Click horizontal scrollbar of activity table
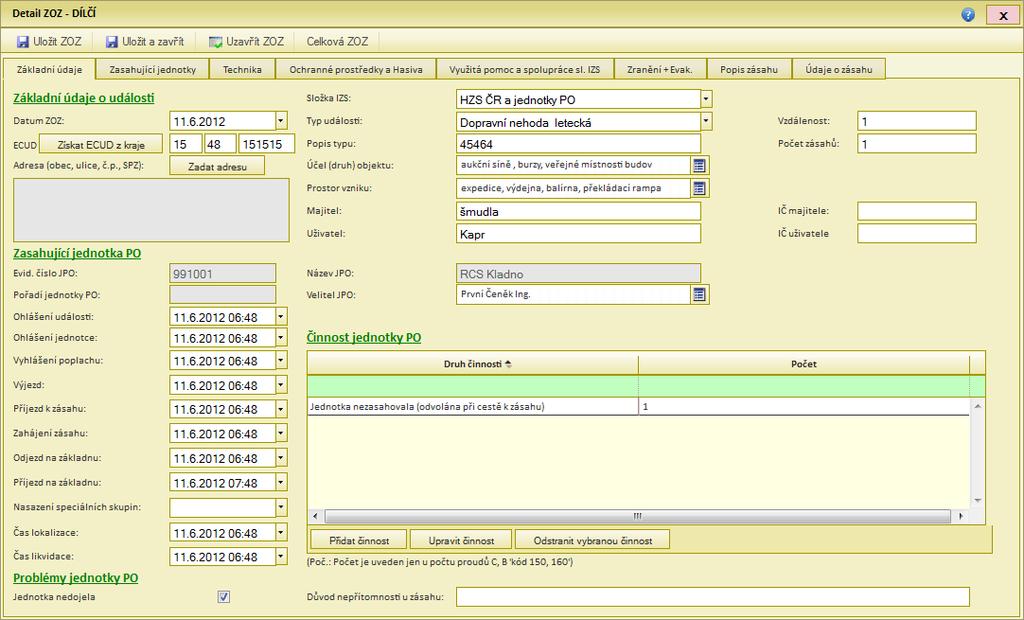The height and width of the screenshot is (620, 1024). (637, 516)
